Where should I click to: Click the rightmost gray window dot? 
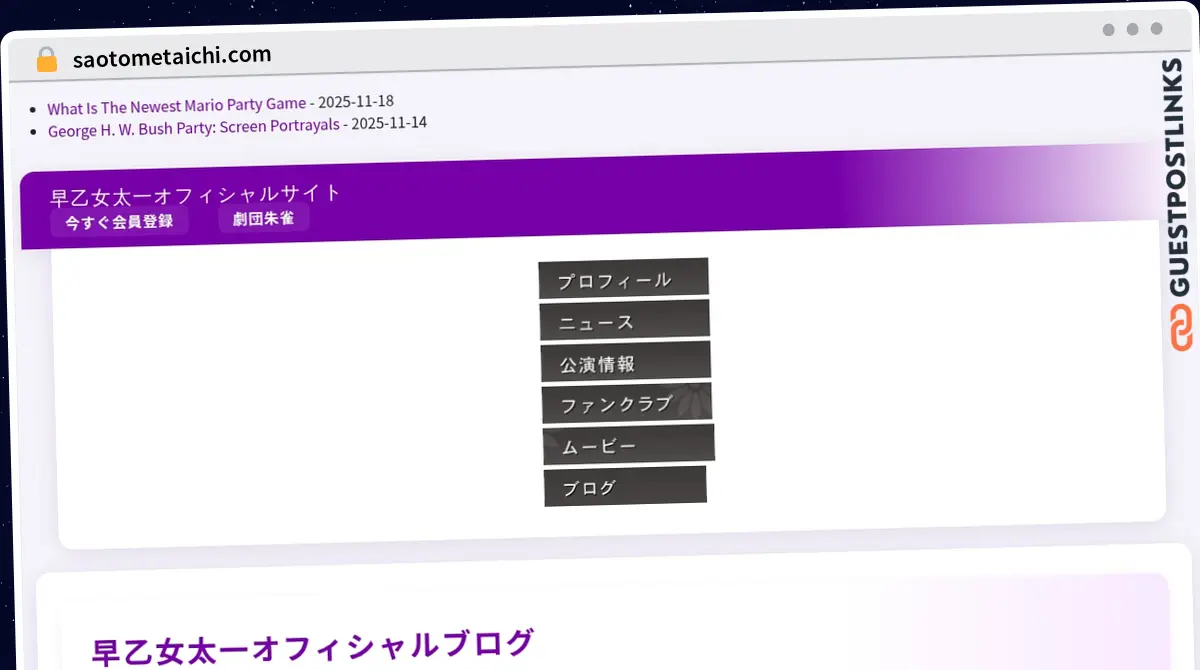pyautogui.click(x=1156, y=29)
